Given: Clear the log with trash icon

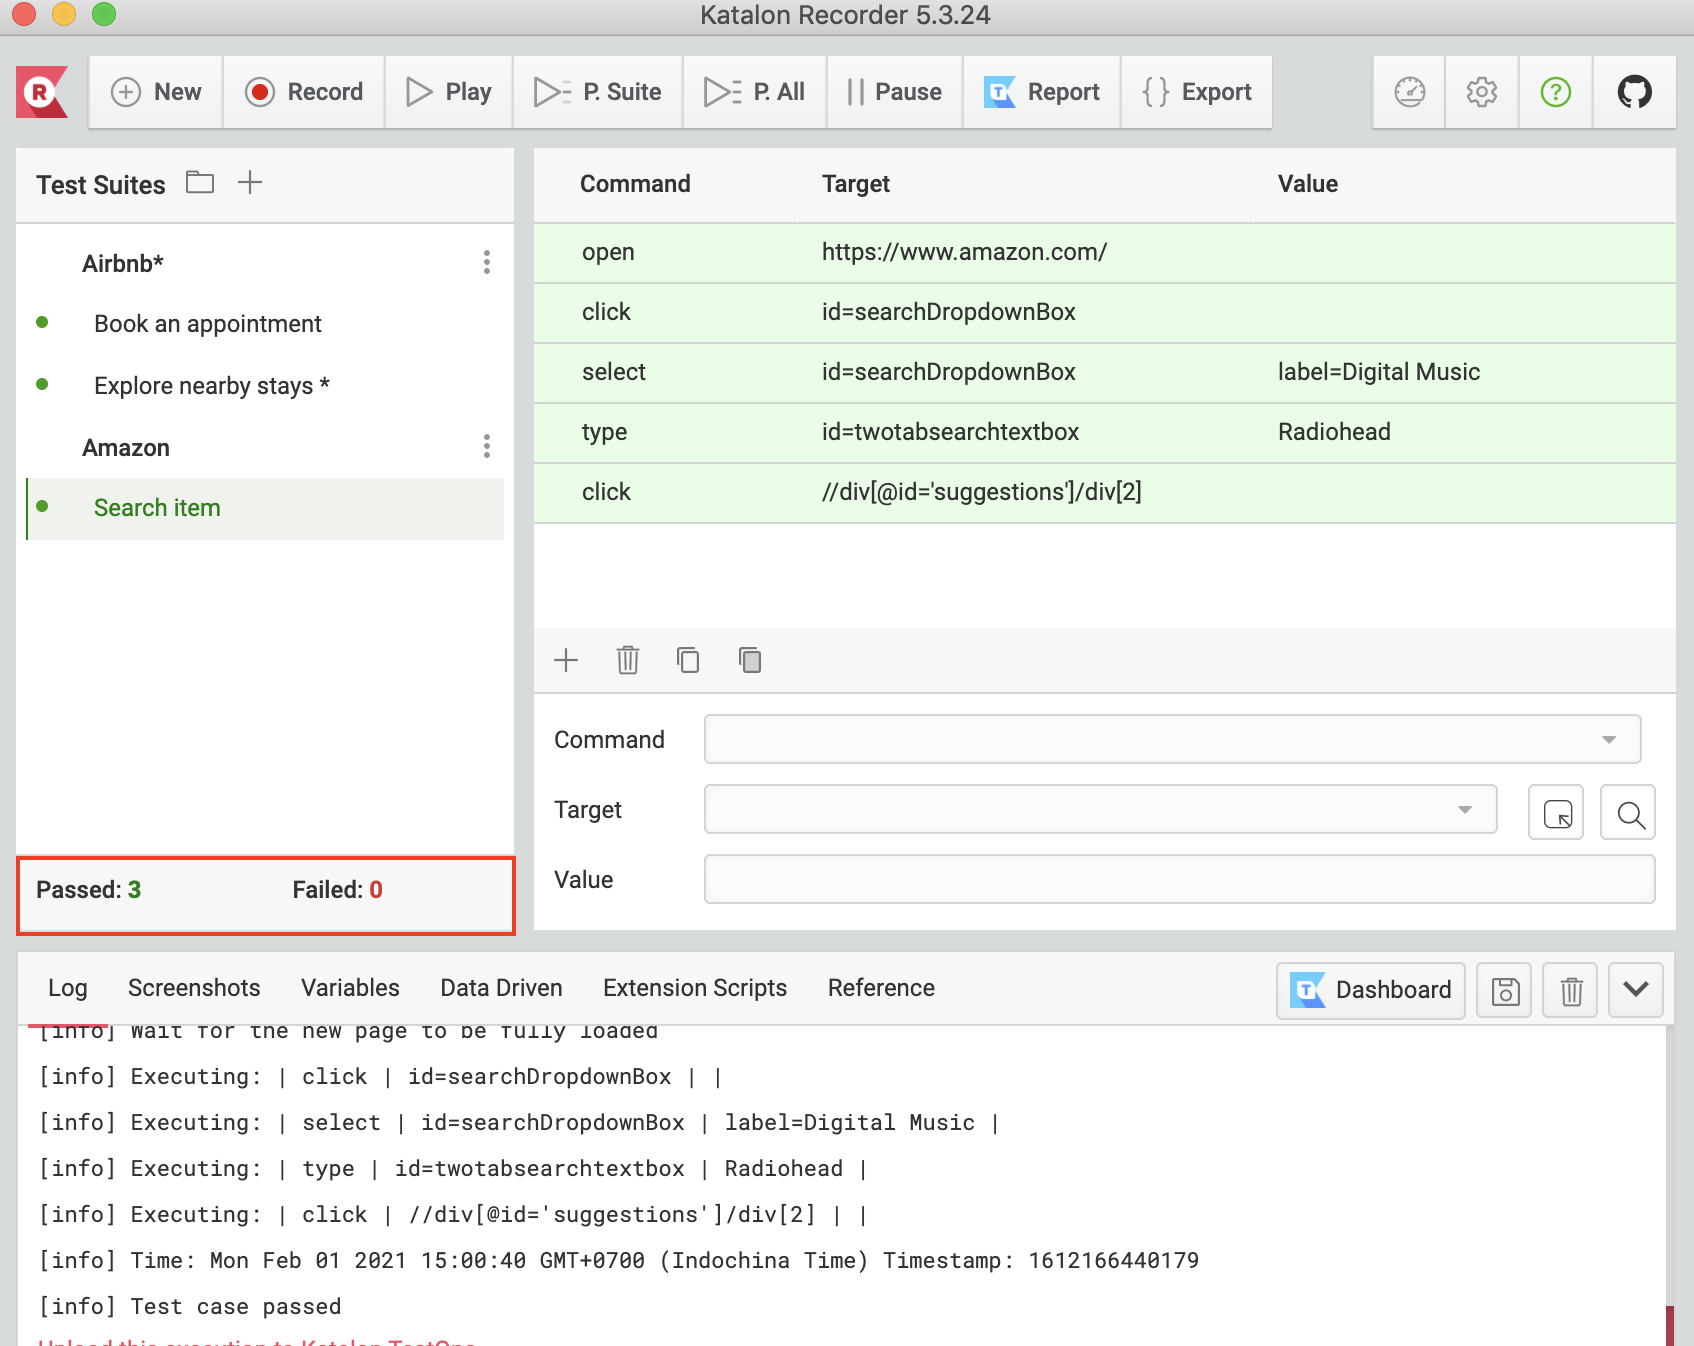Looking at the screenshot, I should point(1571,990).
